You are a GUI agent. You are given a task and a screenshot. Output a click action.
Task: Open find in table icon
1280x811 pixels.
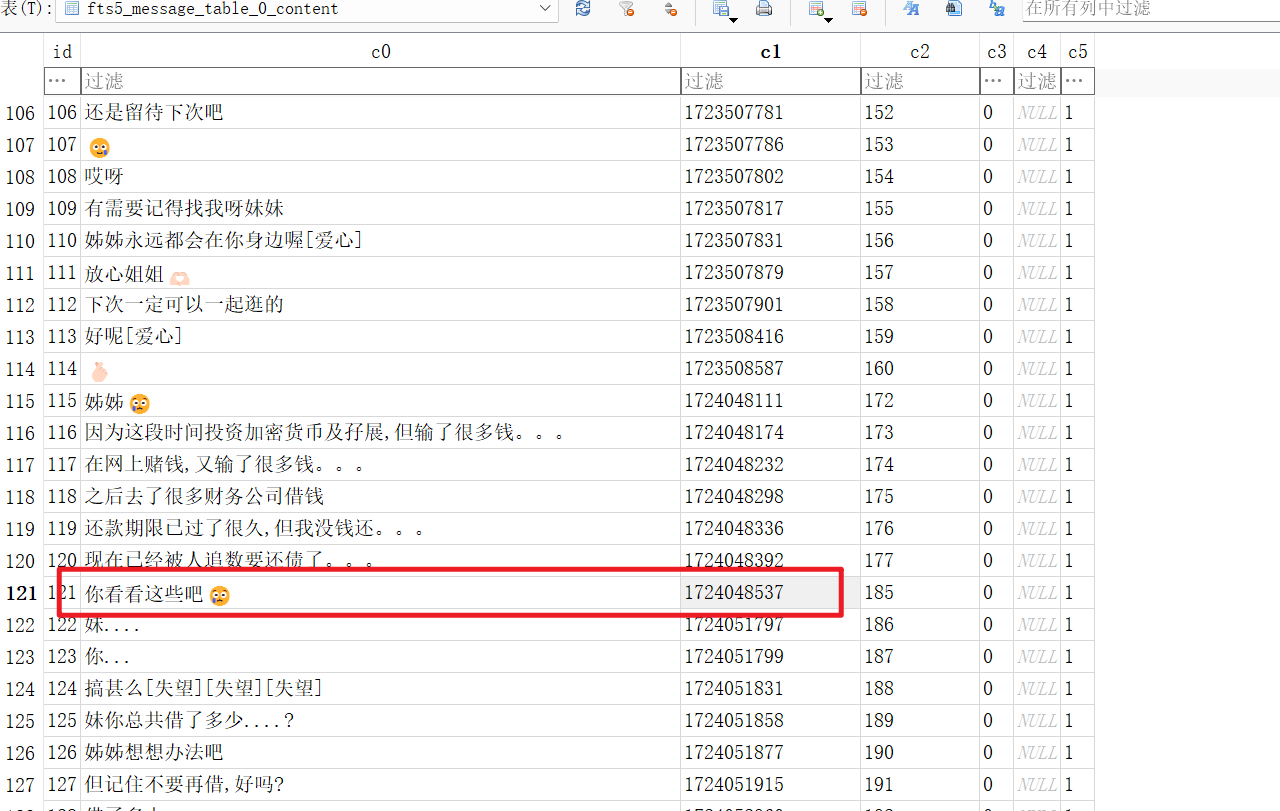(954, 9)
